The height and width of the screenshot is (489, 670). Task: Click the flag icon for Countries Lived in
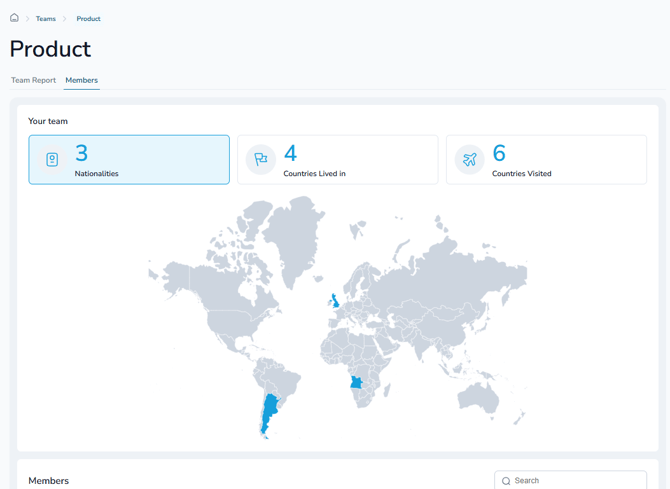pos(261,160)
